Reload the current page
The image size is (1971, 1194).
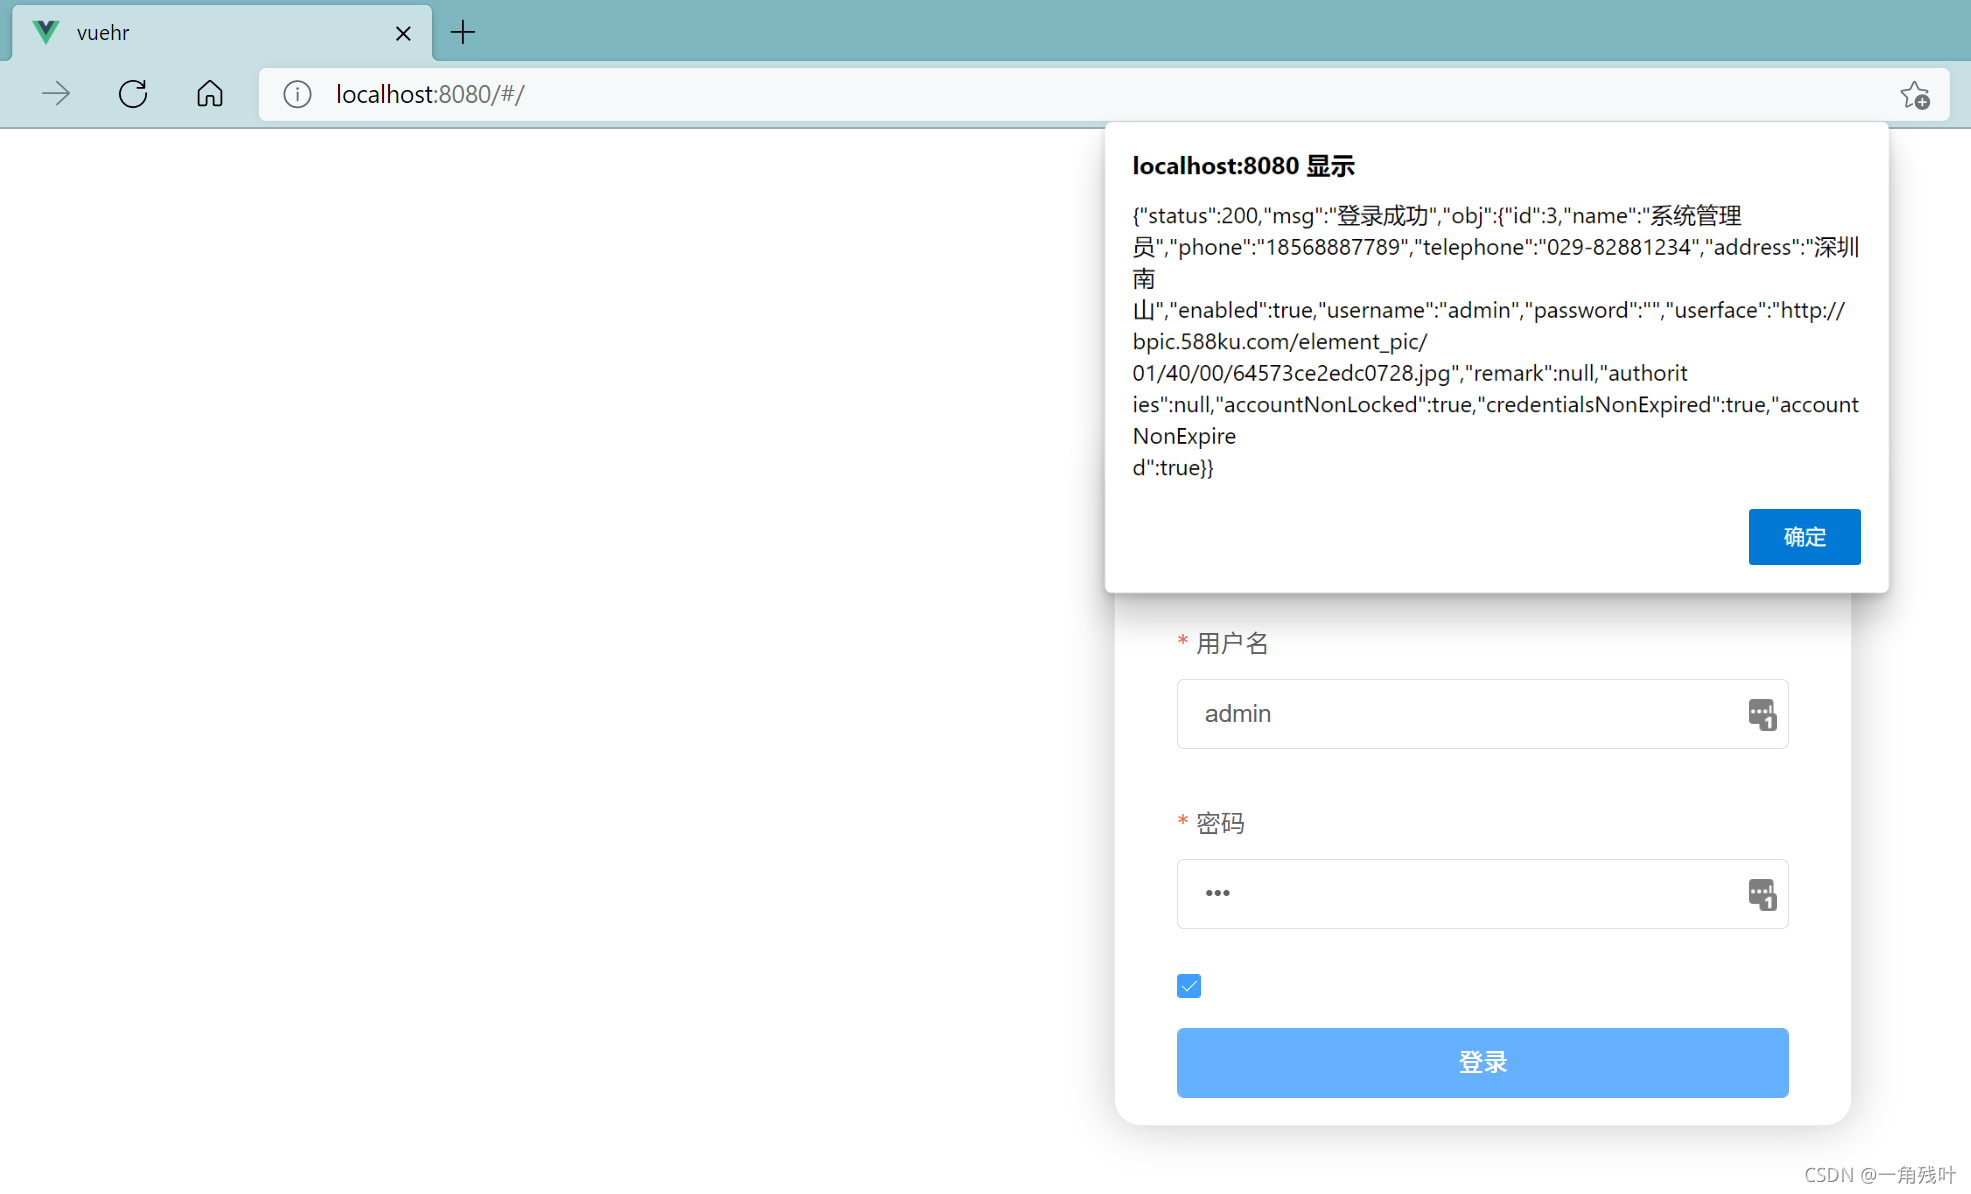tap(133, 93)
